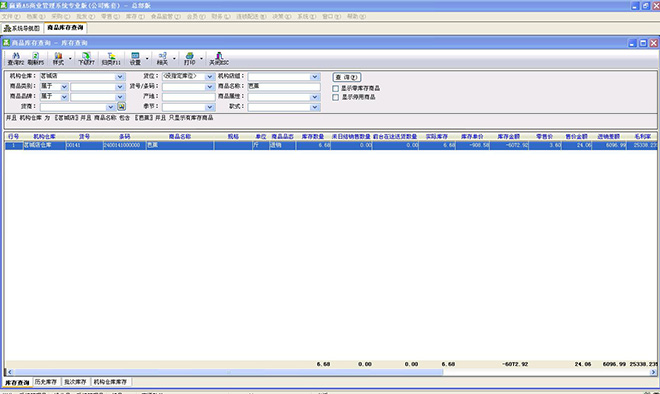Open the 样式 style toolbar icon
Viewport: 660px width, 394px height.
pyautogui.click(x=58, y=59)
